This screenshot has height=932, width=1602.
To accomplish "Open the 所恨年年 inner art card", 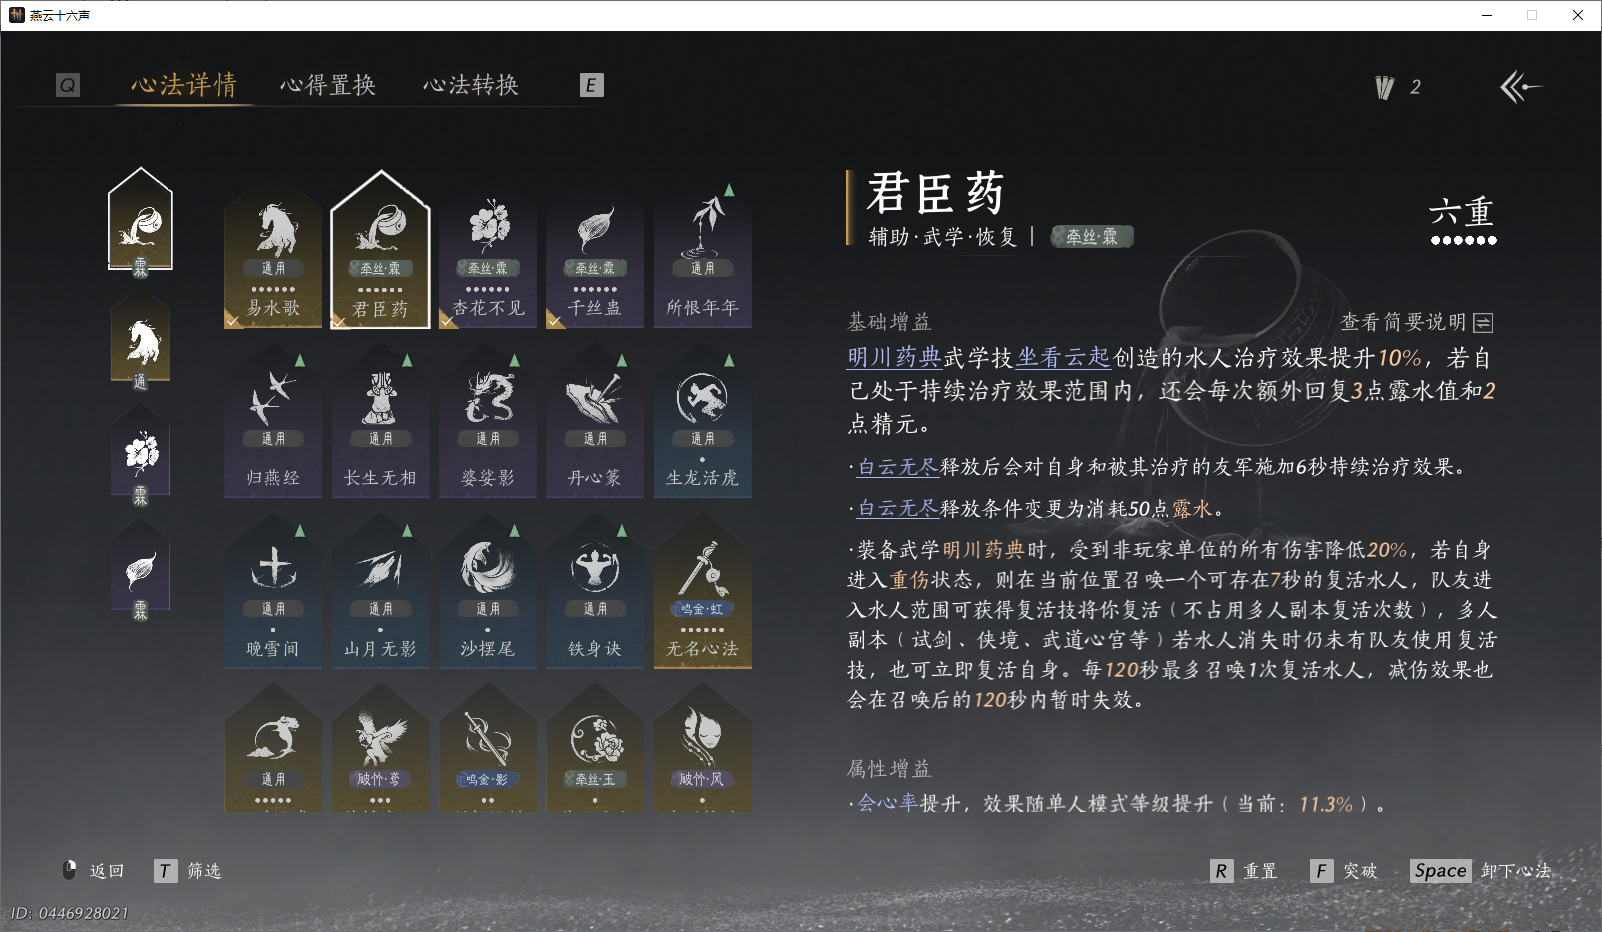I will coord(703,254).
